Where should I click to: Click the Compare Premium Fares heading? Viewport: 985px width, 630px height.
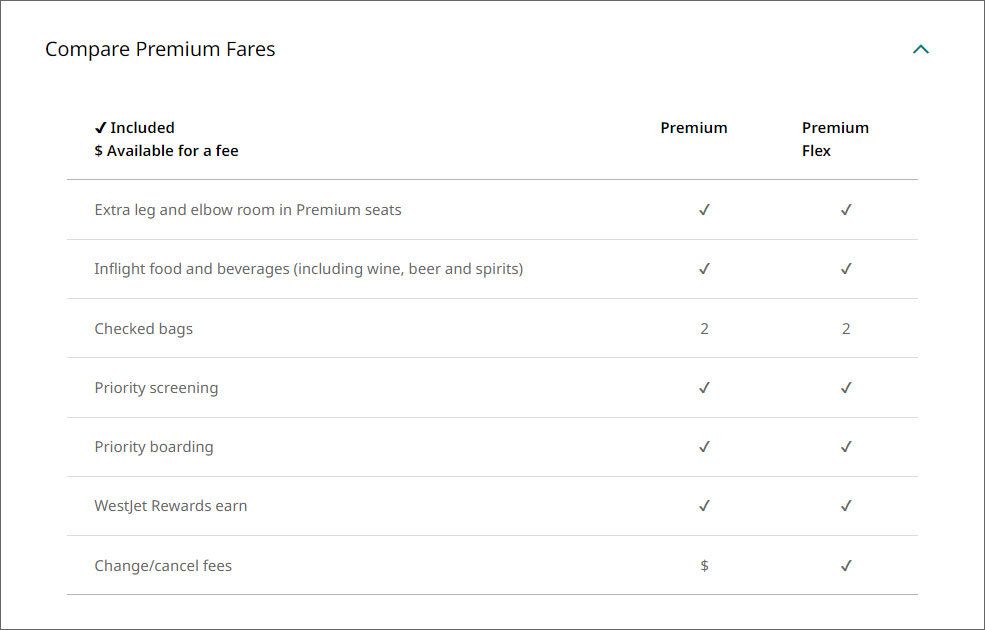click(160, 49)
